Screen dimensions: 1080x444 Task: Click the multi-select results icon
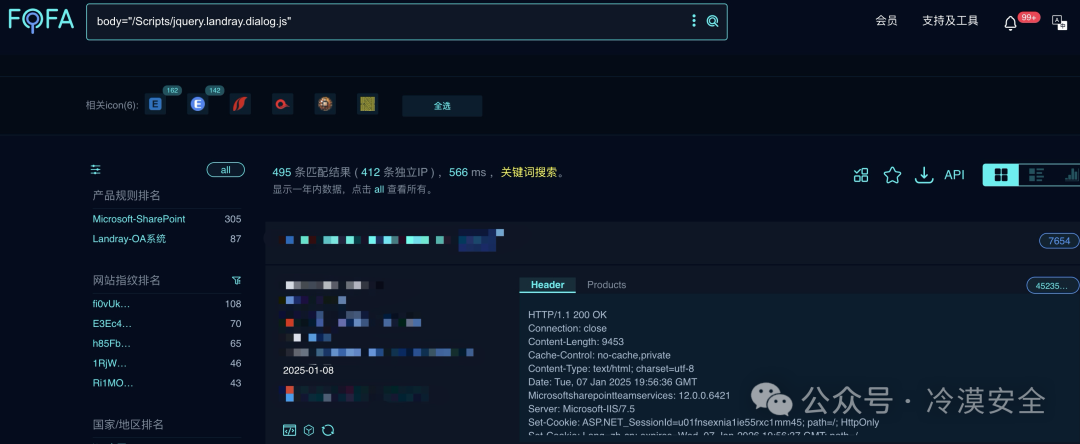(x=861, y=175)
